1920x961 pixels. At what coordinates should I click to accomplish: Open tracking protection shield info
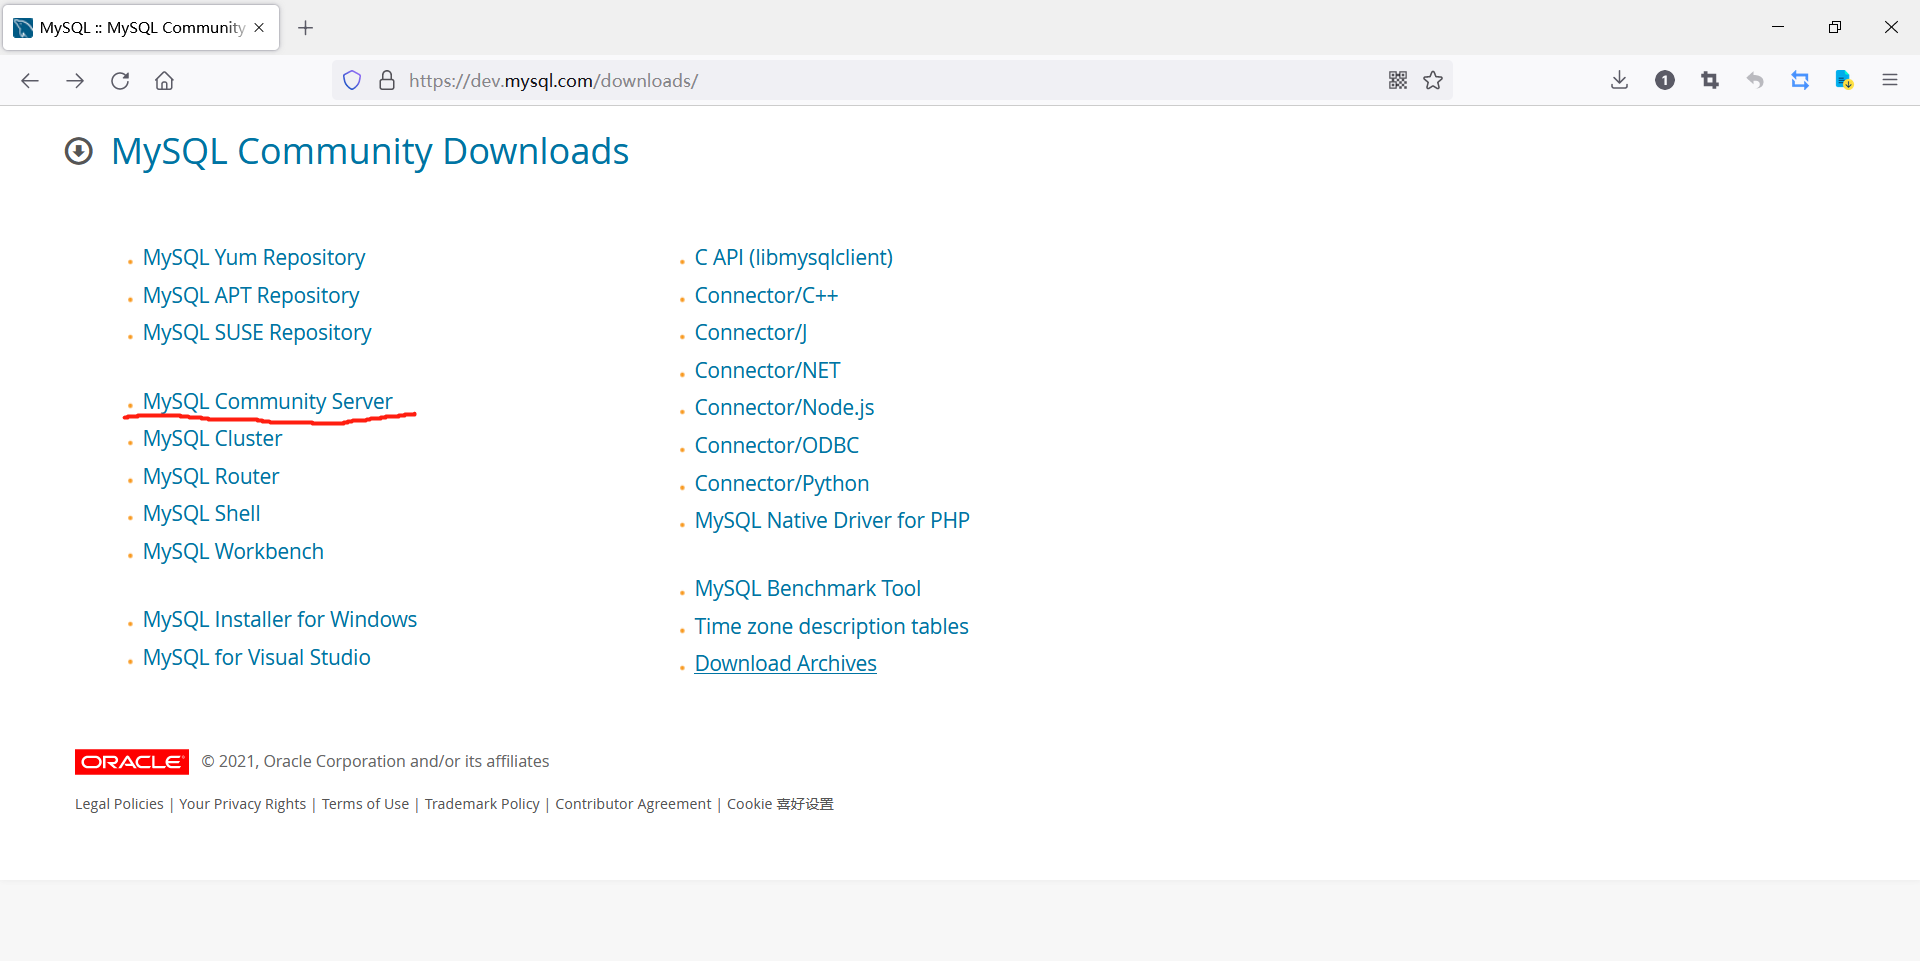pyautogui.click(x=352, y=81)
